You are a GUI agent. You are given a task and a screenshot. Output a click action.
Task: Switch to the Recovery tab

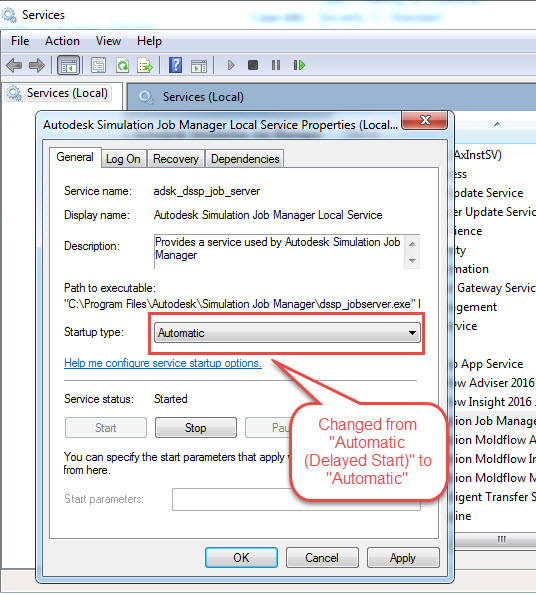[176, 159]
